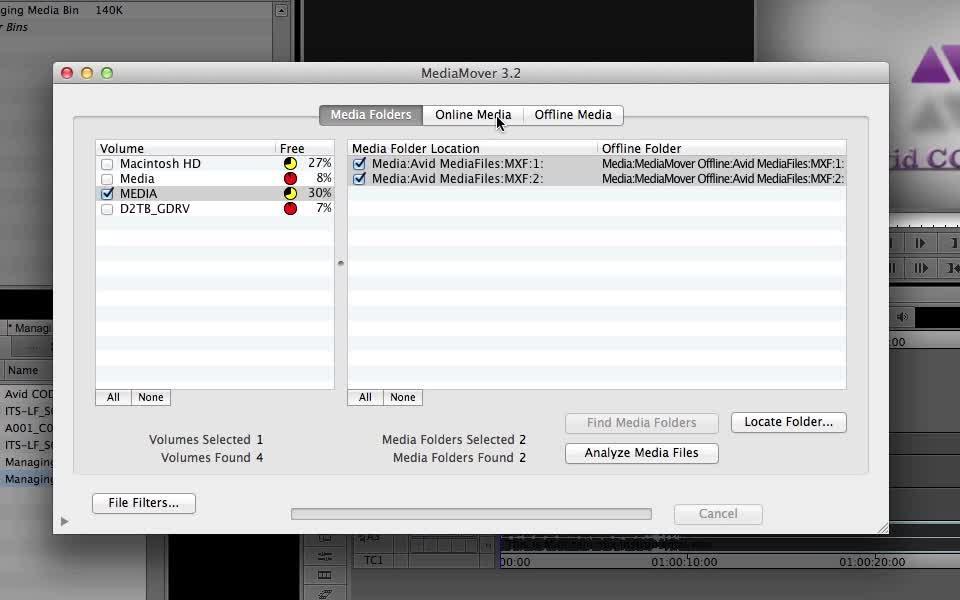The width and height of the screenshot is (960, 600).
Task: Check the D2TB_GDRV volume checkbox
Action: (x=107, y=209)
